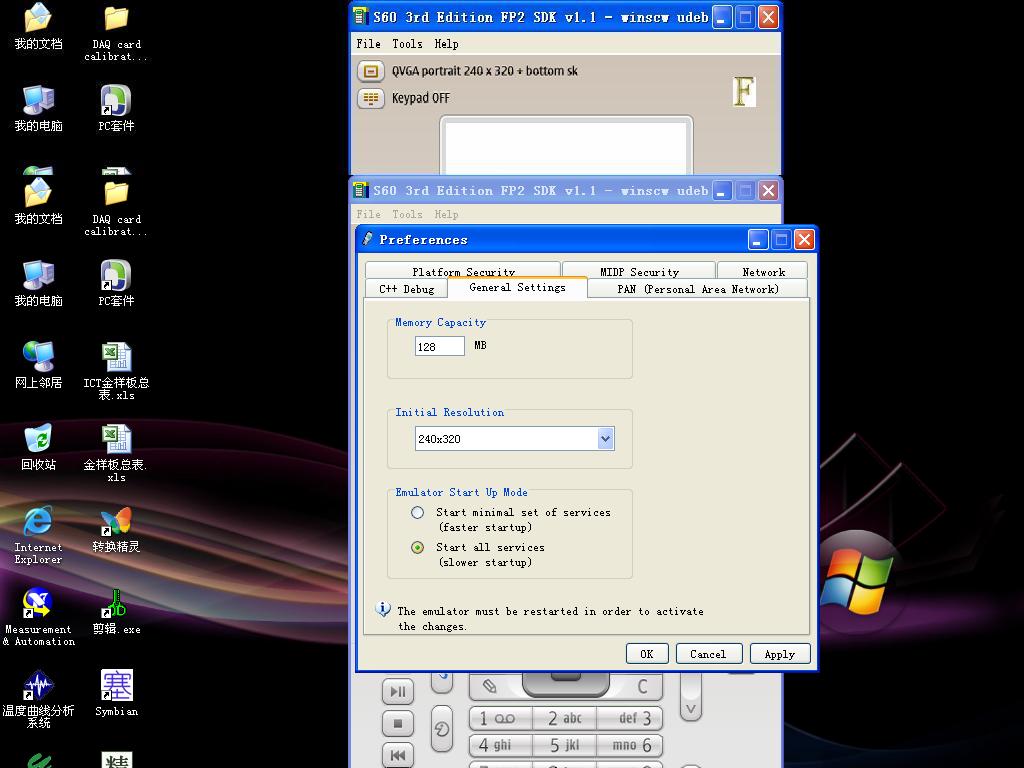Open the Initial Resolution 240x320 dropdown
This screenshot has height=768, width=1024.
coord(605,439)
